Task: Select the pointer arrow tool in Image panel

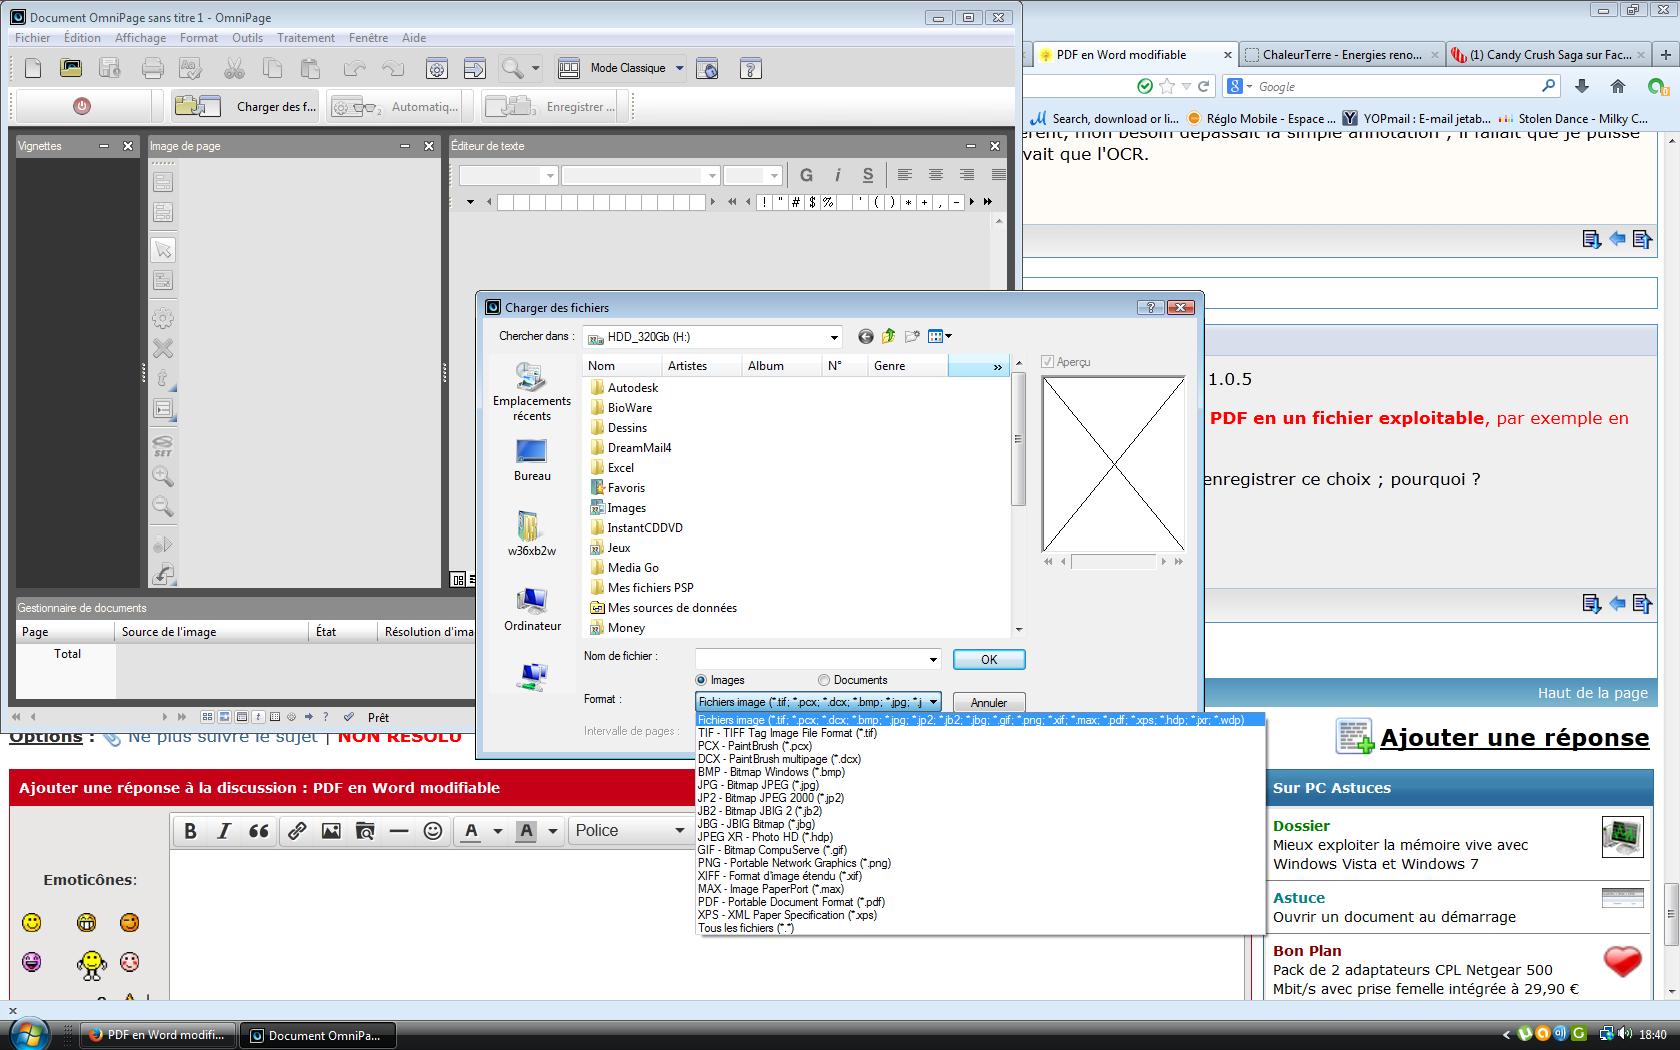Action: click(x=163, y=250)
